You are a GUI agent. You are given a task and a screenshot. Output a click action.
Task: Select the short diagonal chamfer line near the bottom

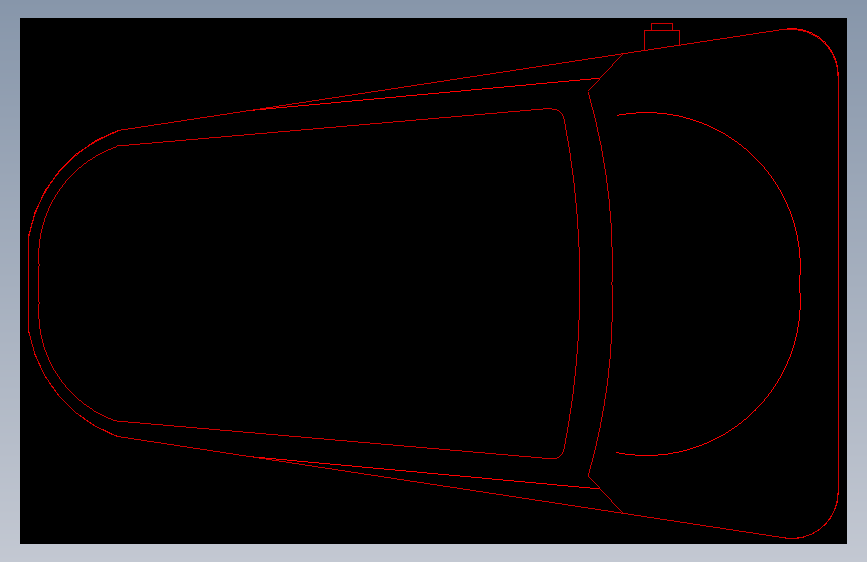pos(606,495)
